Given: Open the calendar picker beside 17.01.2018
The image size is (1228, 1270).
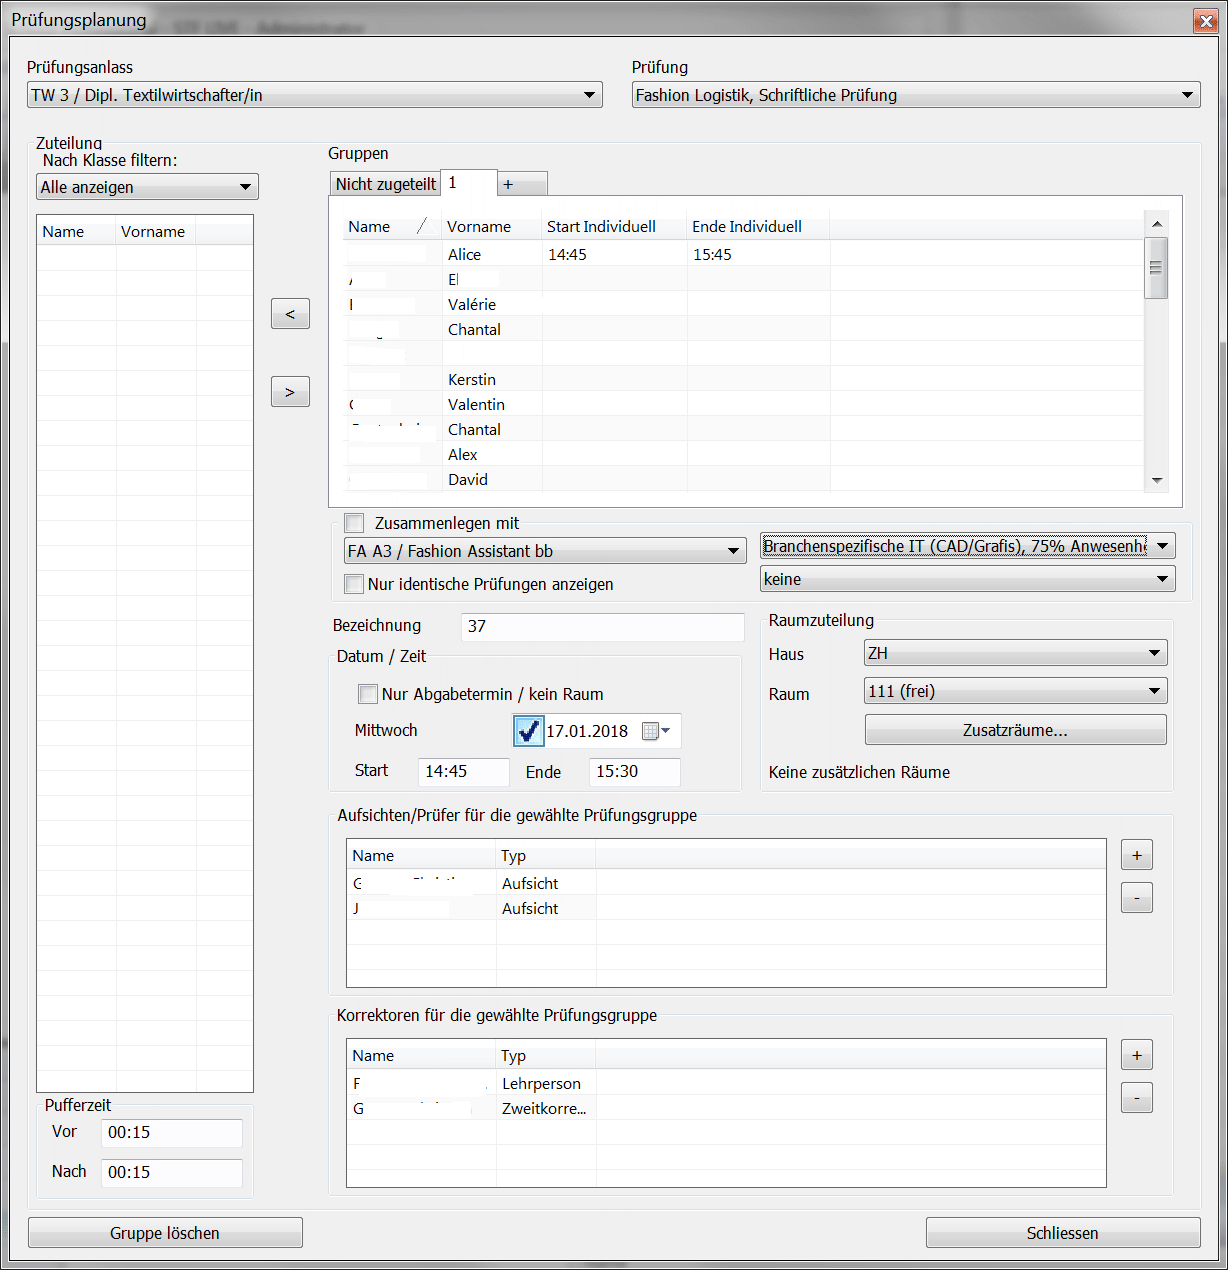Looking at the screenshot, I should [656, 731].
